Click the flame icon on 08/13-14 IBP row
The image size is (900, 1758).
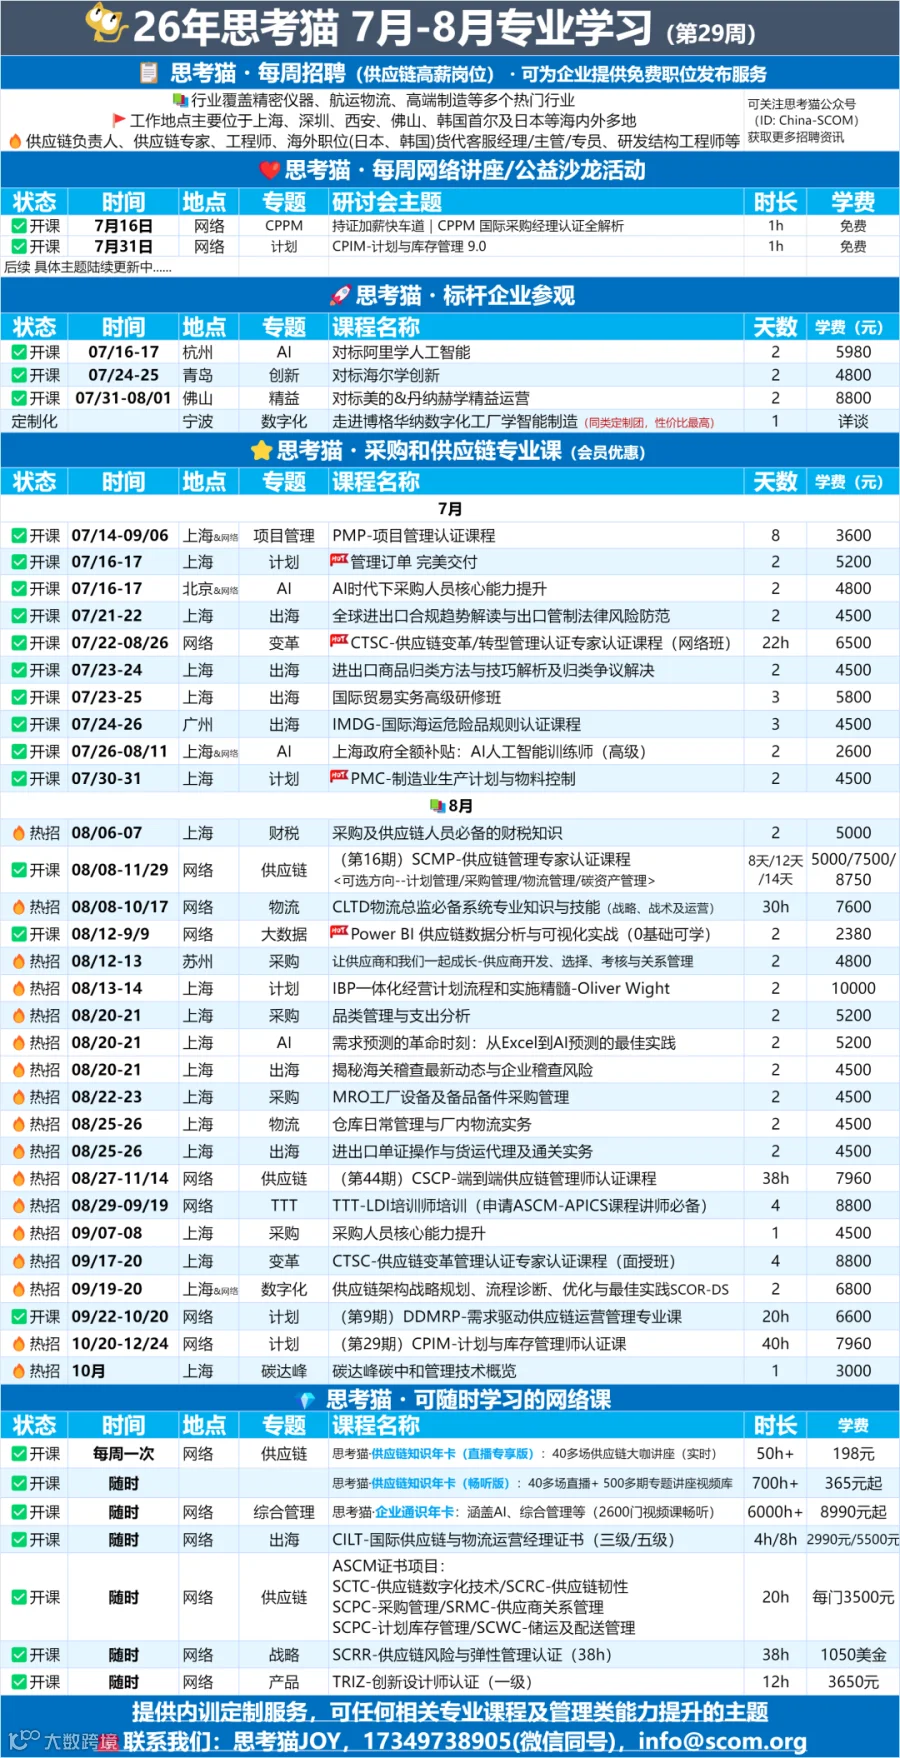[x=19, y=988]
